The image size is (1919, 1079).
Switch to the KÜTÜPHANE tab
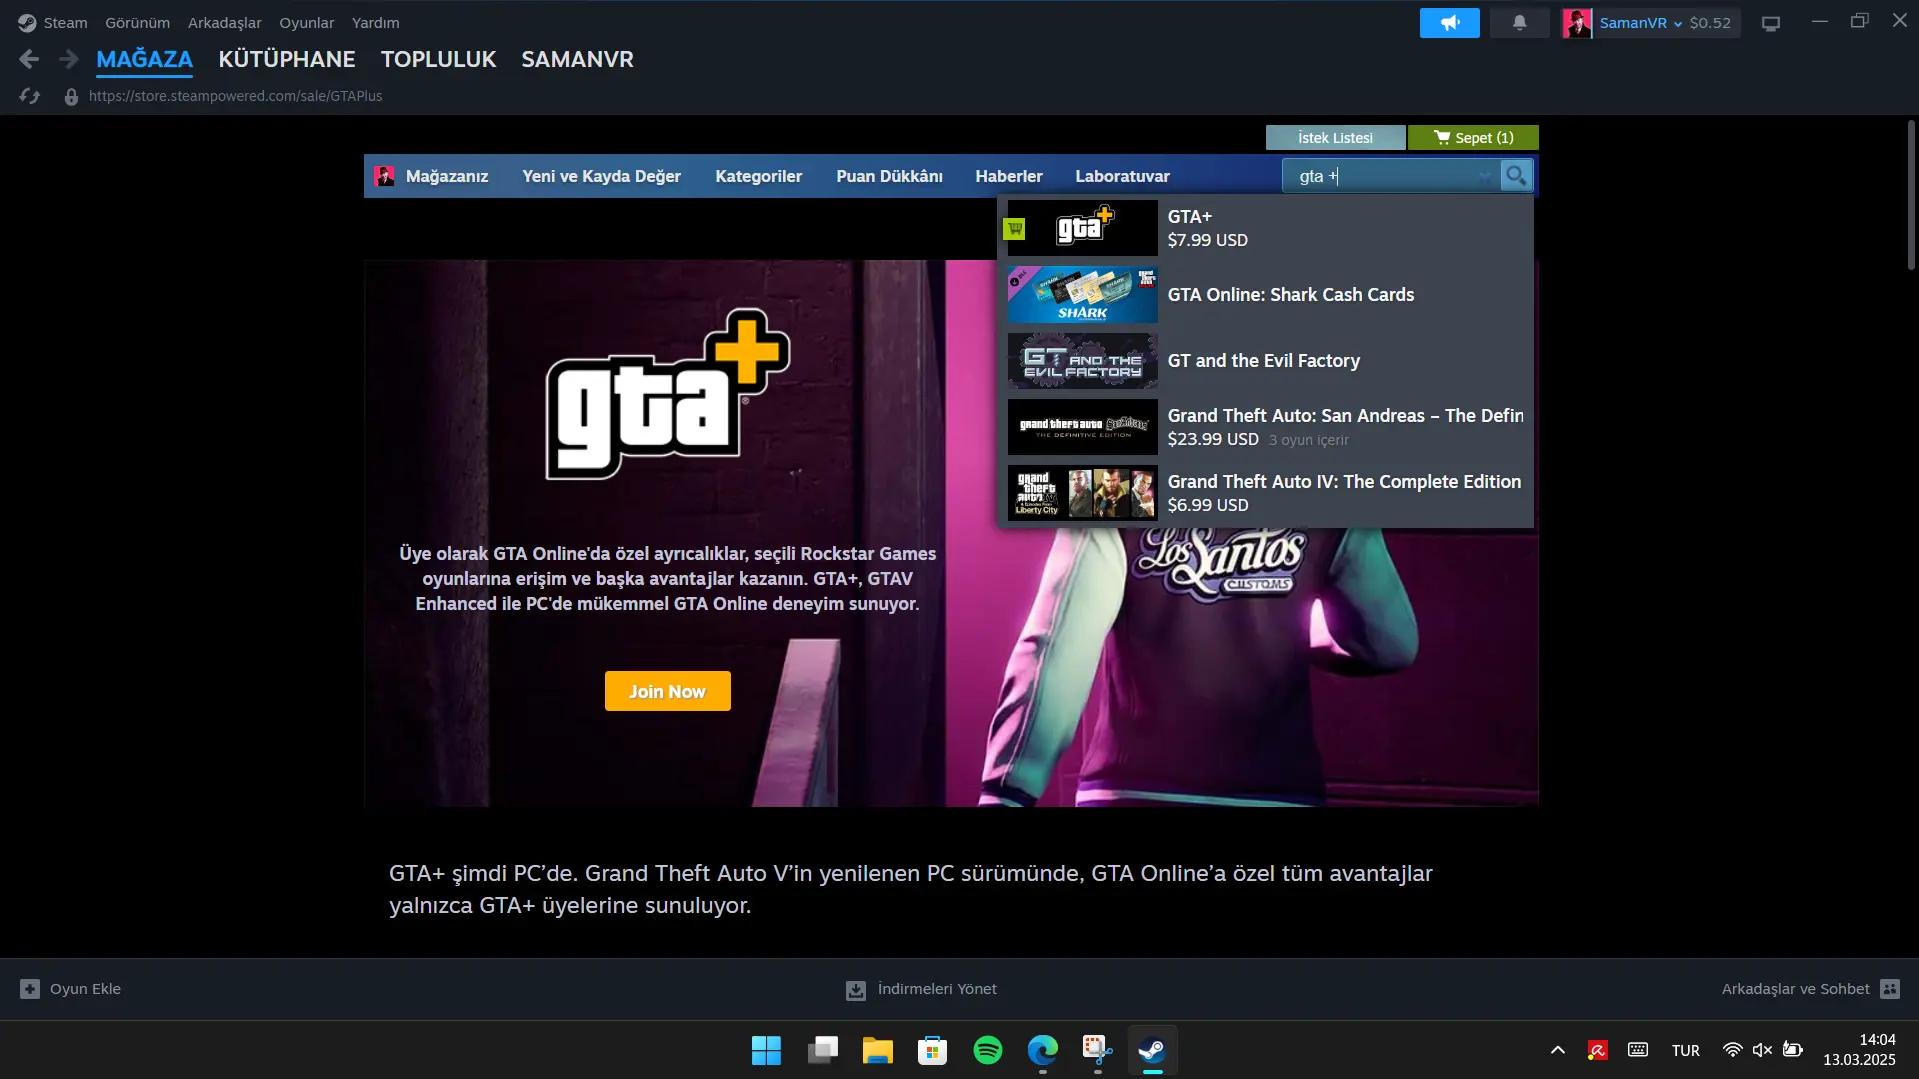click(287, 60)
